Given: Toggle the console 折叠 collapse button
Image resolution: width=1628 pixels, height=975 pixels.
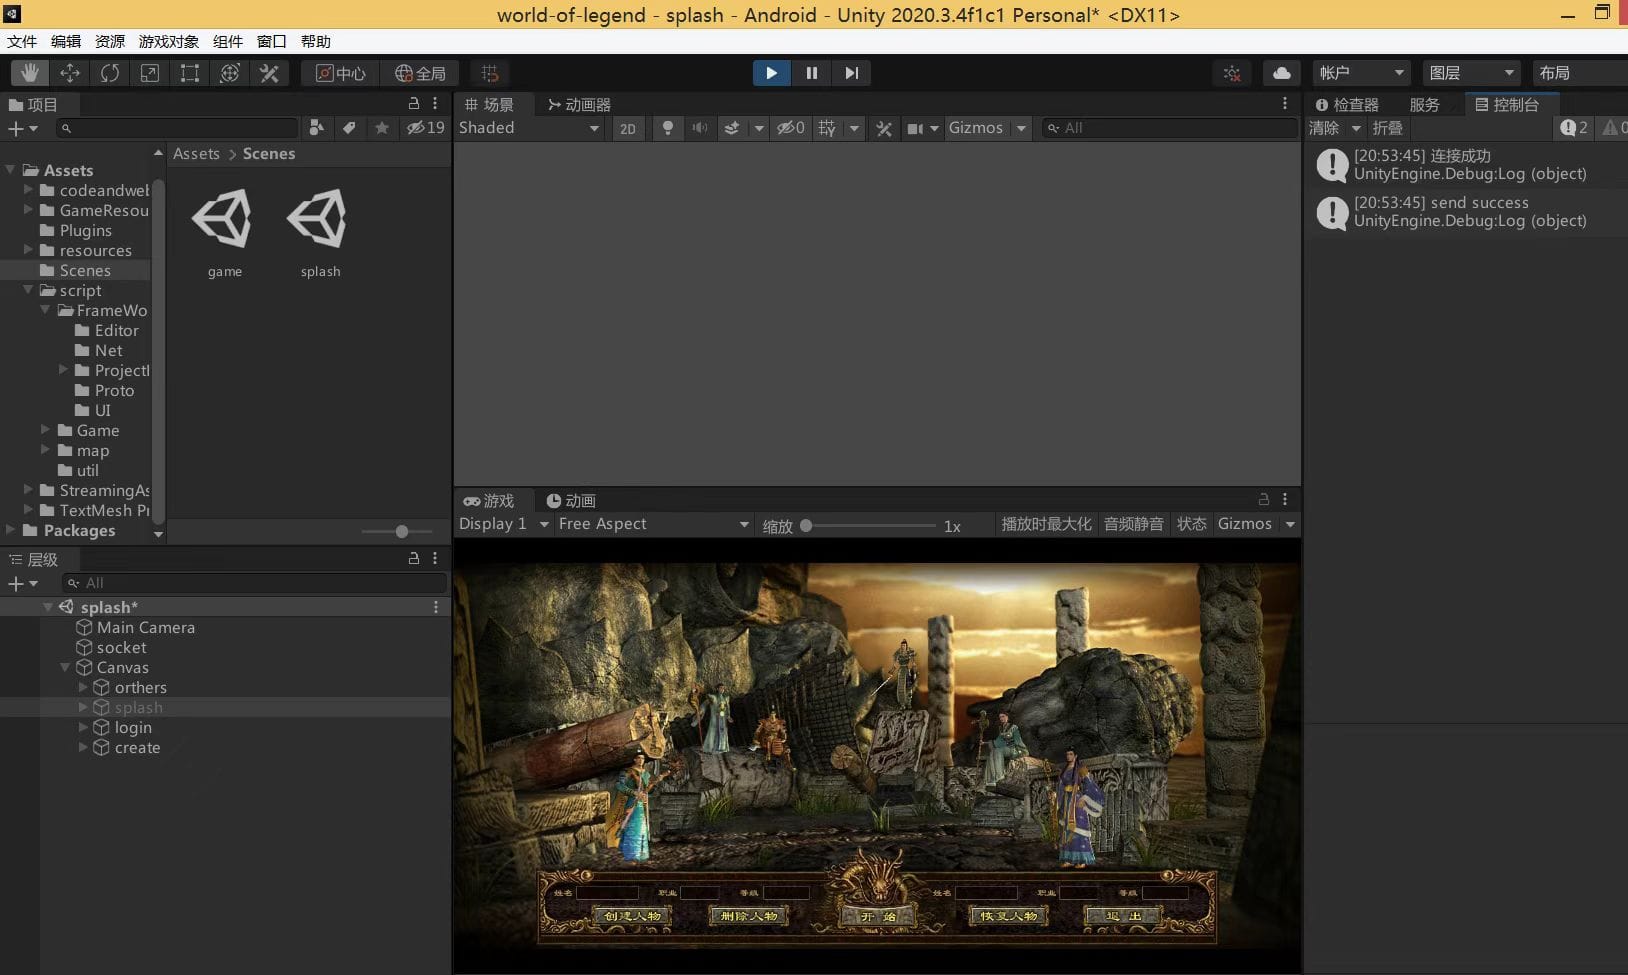Looking at the screenshot, I should pyautogui.click(x=1387, y=128).
